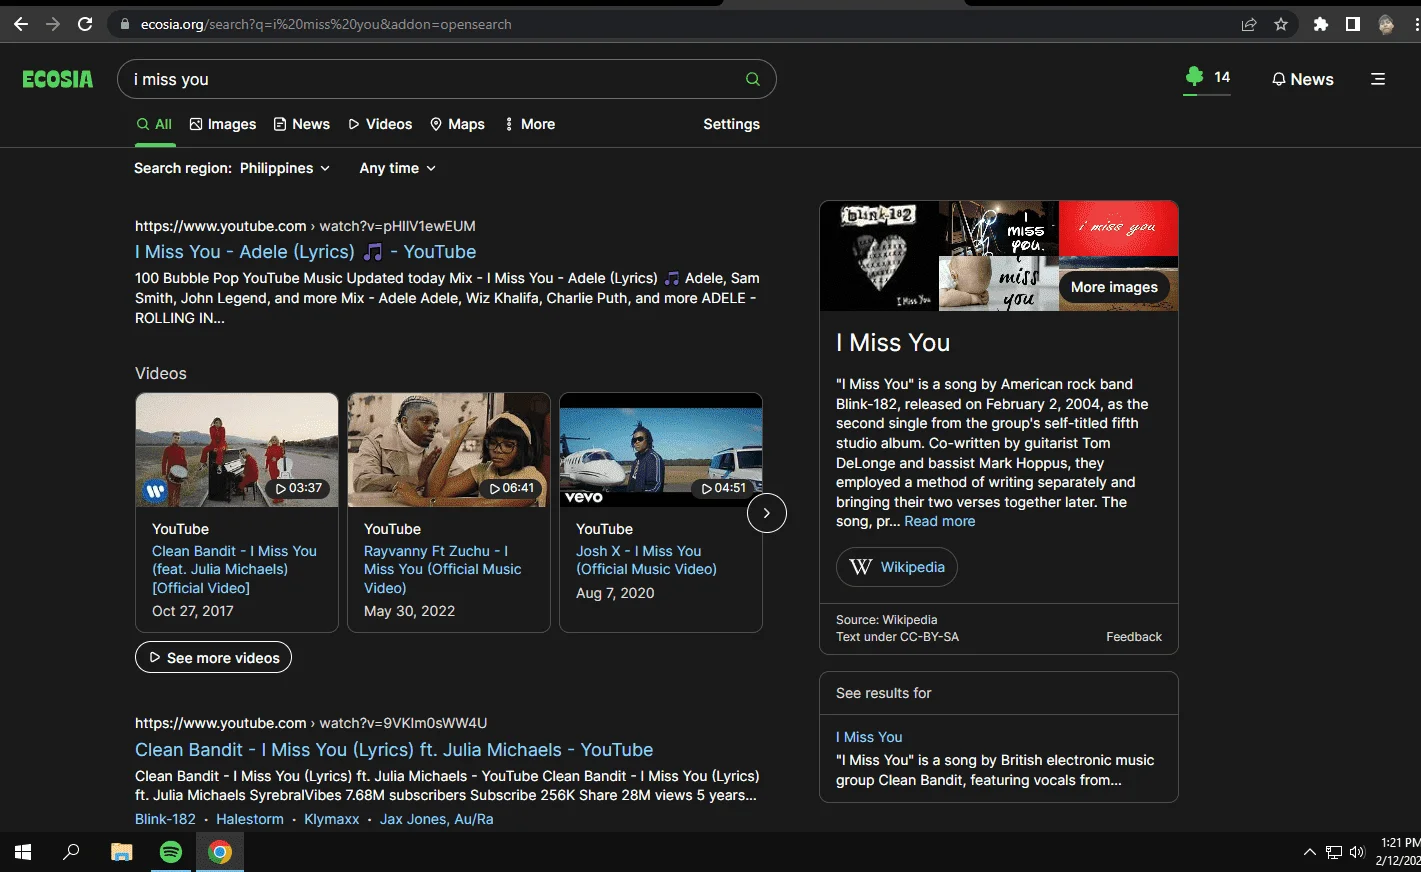This screenshot has height=872, width=1421.
Task: Click the Klymaxx related link
Action: pyautogui.click(x=332, y=819)
